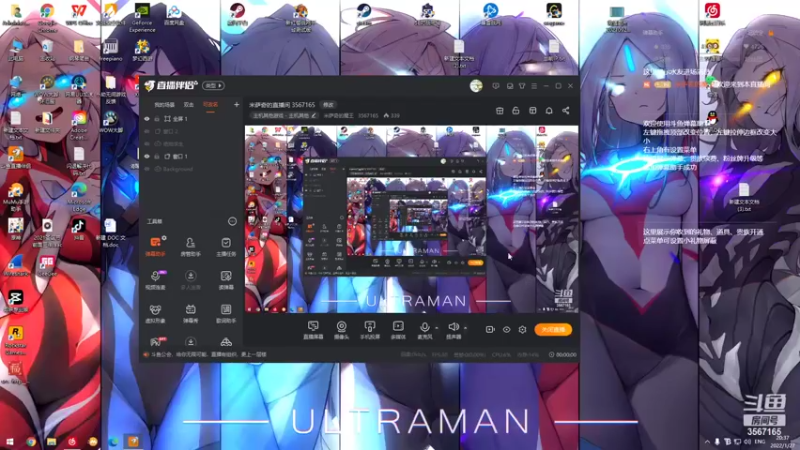Open the 弹幕助手 tool in the toolbox
800x450 pixels.
point(155,246)
